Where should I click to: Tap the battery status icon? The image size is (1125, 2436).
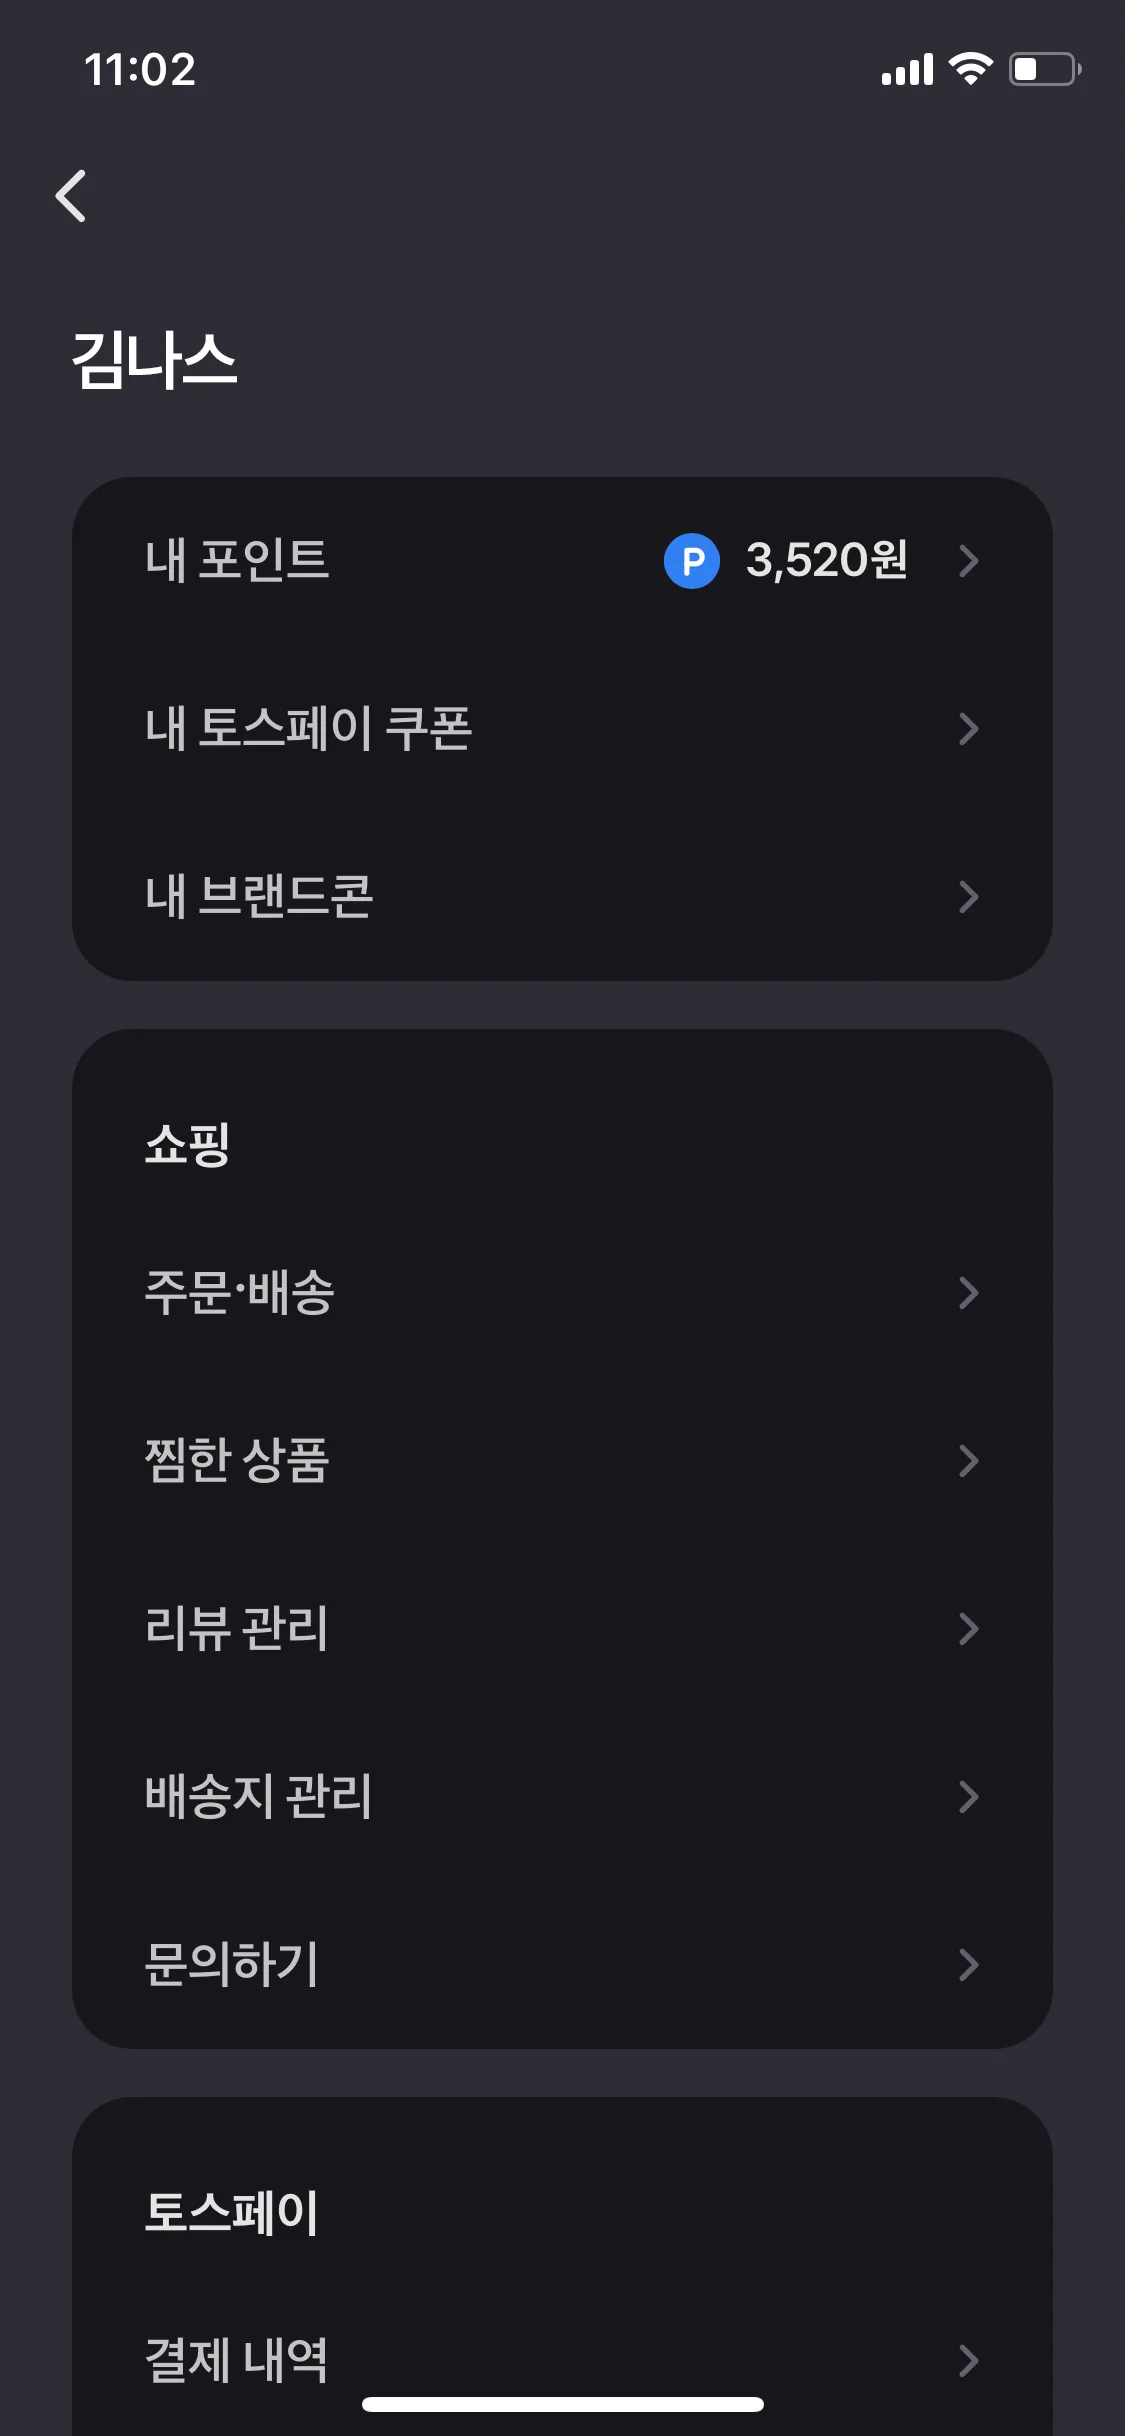point(1045,69)
